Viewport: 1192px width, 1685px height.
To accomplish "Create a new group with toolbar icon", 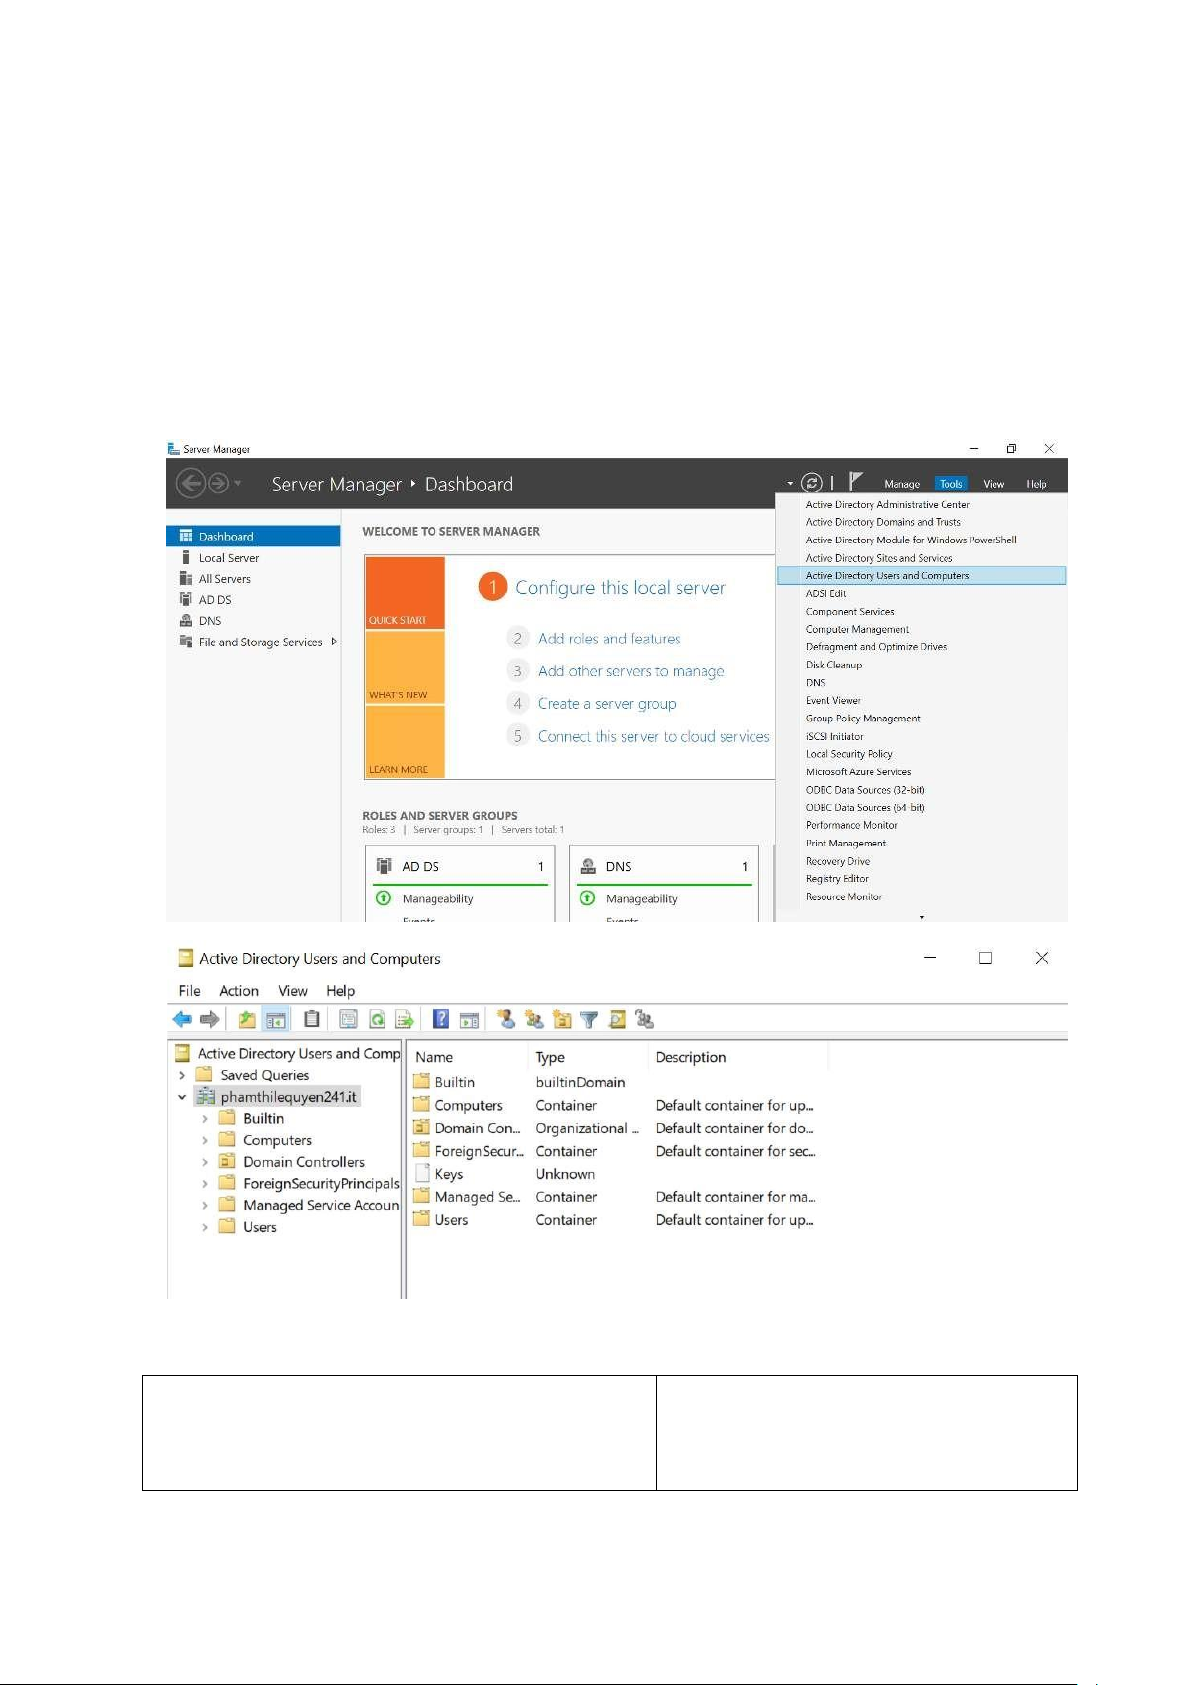I will coord(534,1019).
